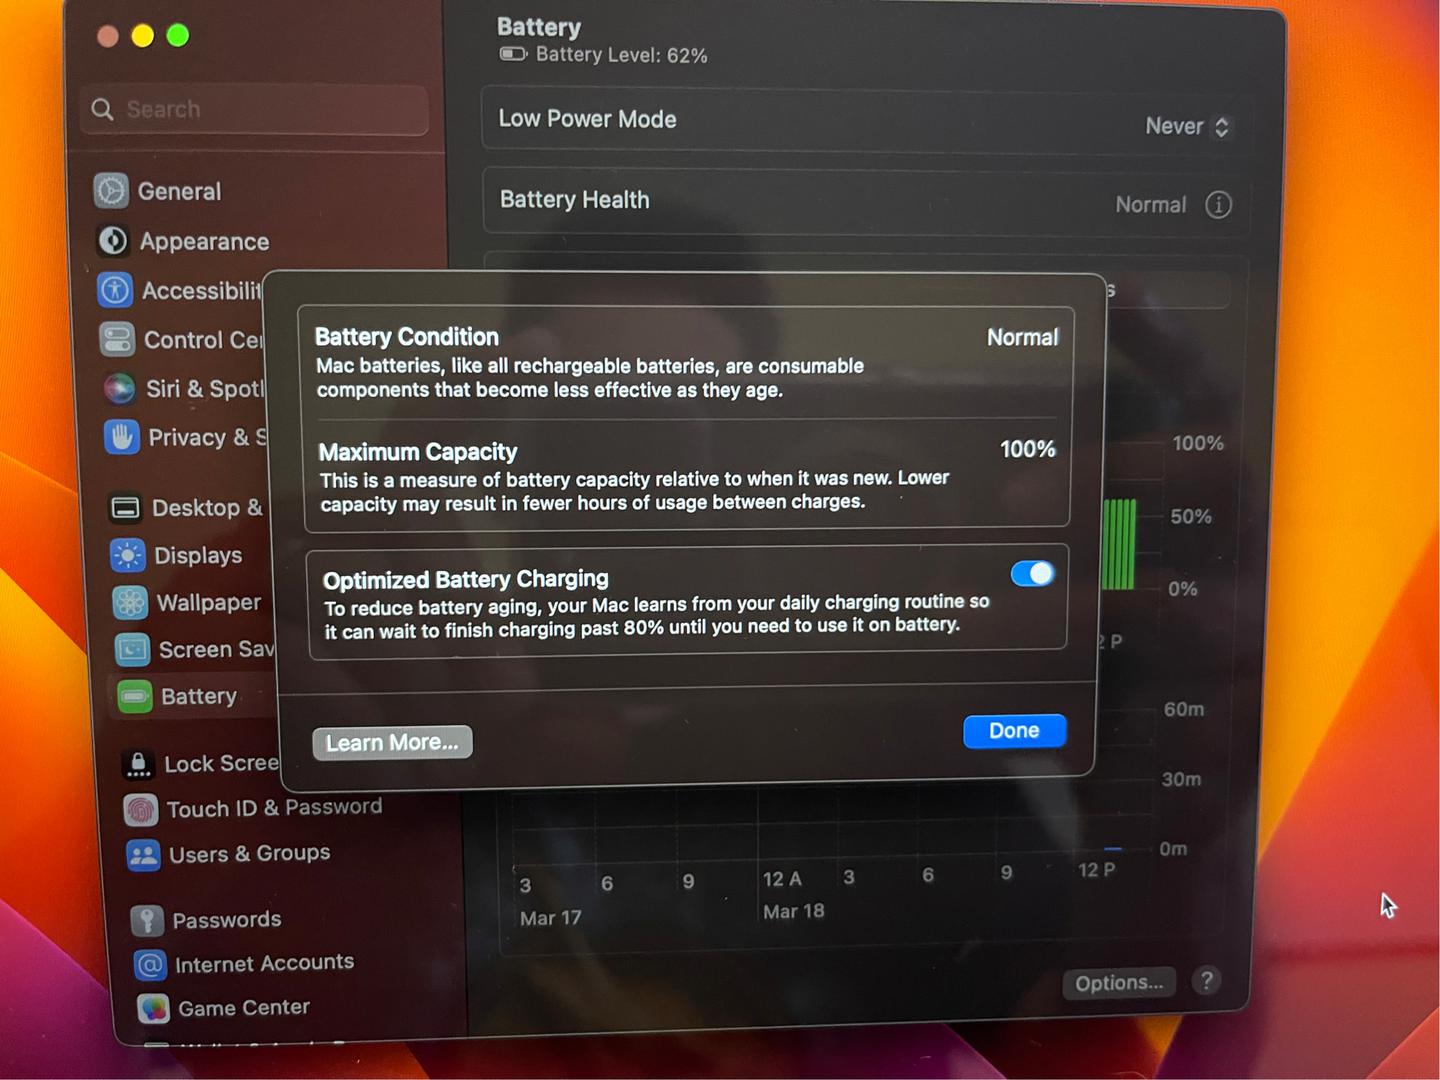Screen dimensions: 1440x1080
Task: Select the Accessibility icon in sidebar
Action: tap(115, 290)
